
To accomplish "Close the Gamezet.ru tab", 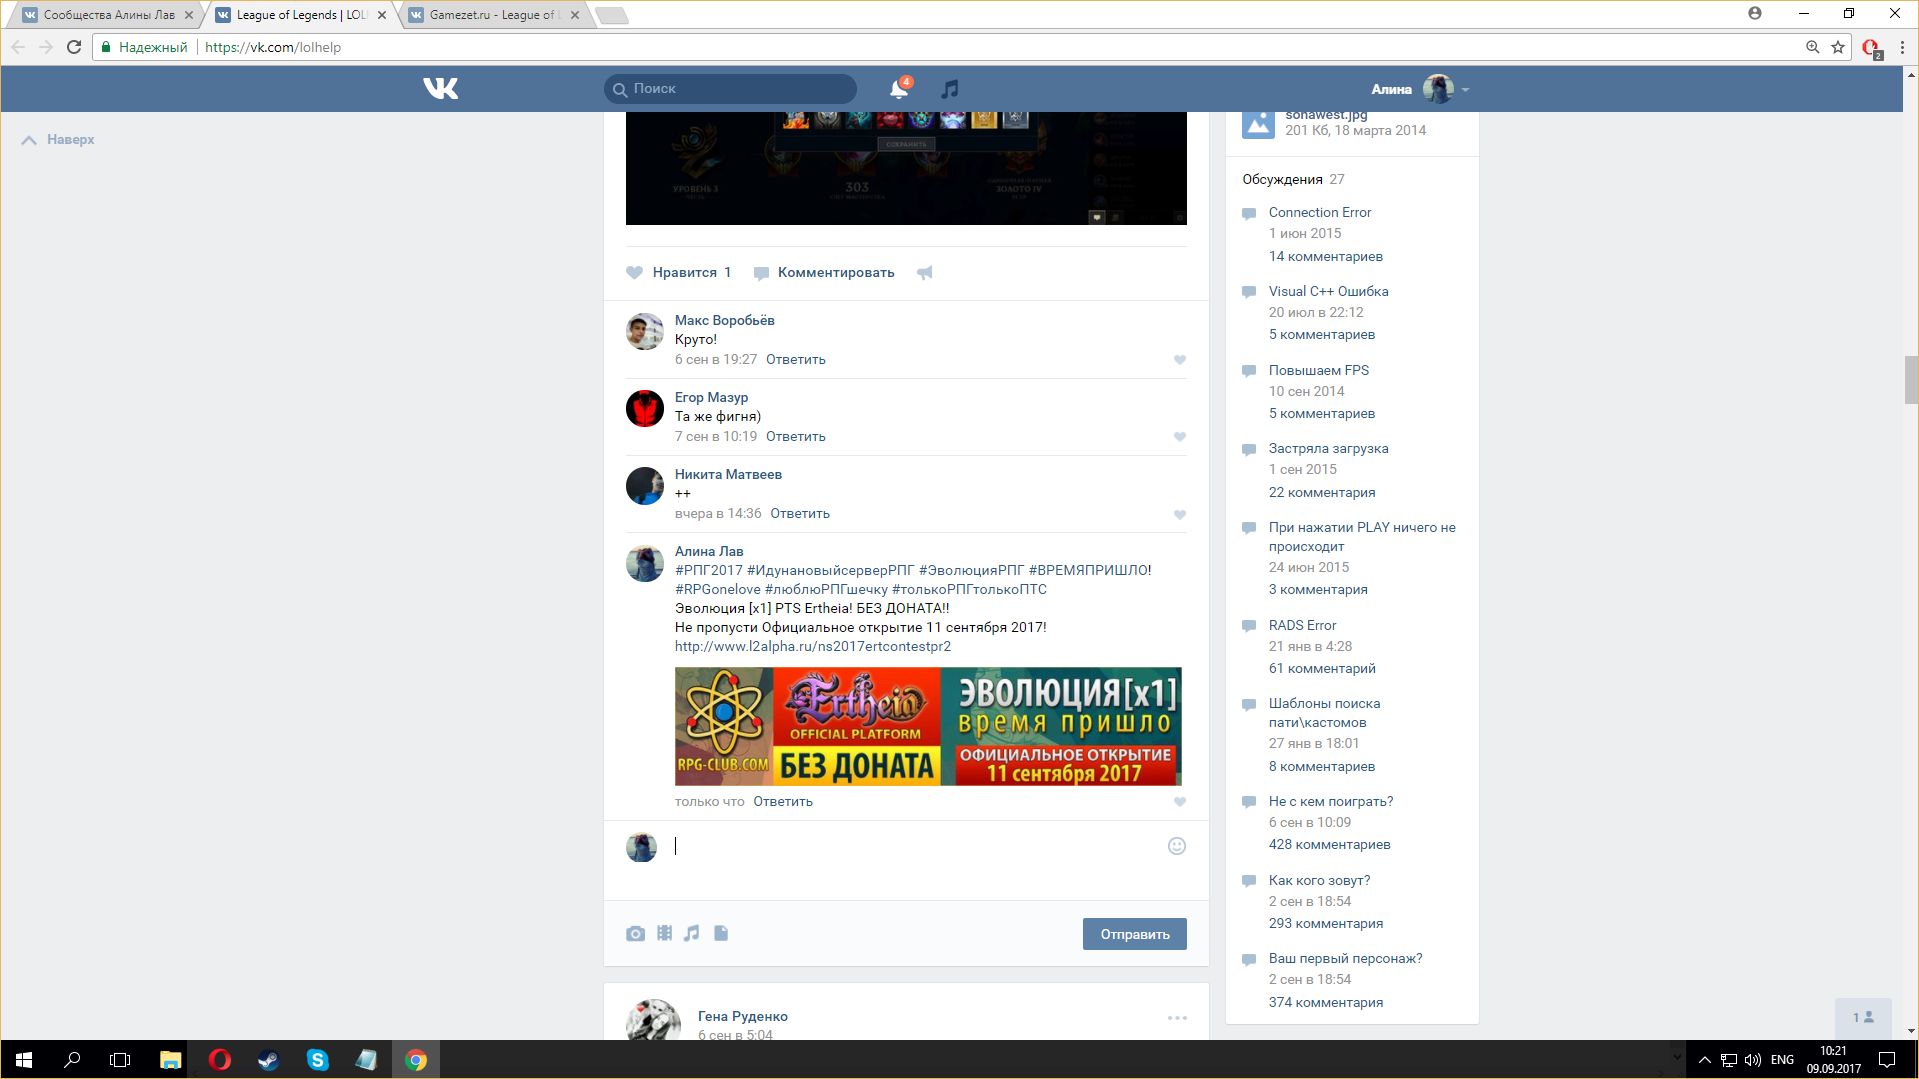I will 575,15.
